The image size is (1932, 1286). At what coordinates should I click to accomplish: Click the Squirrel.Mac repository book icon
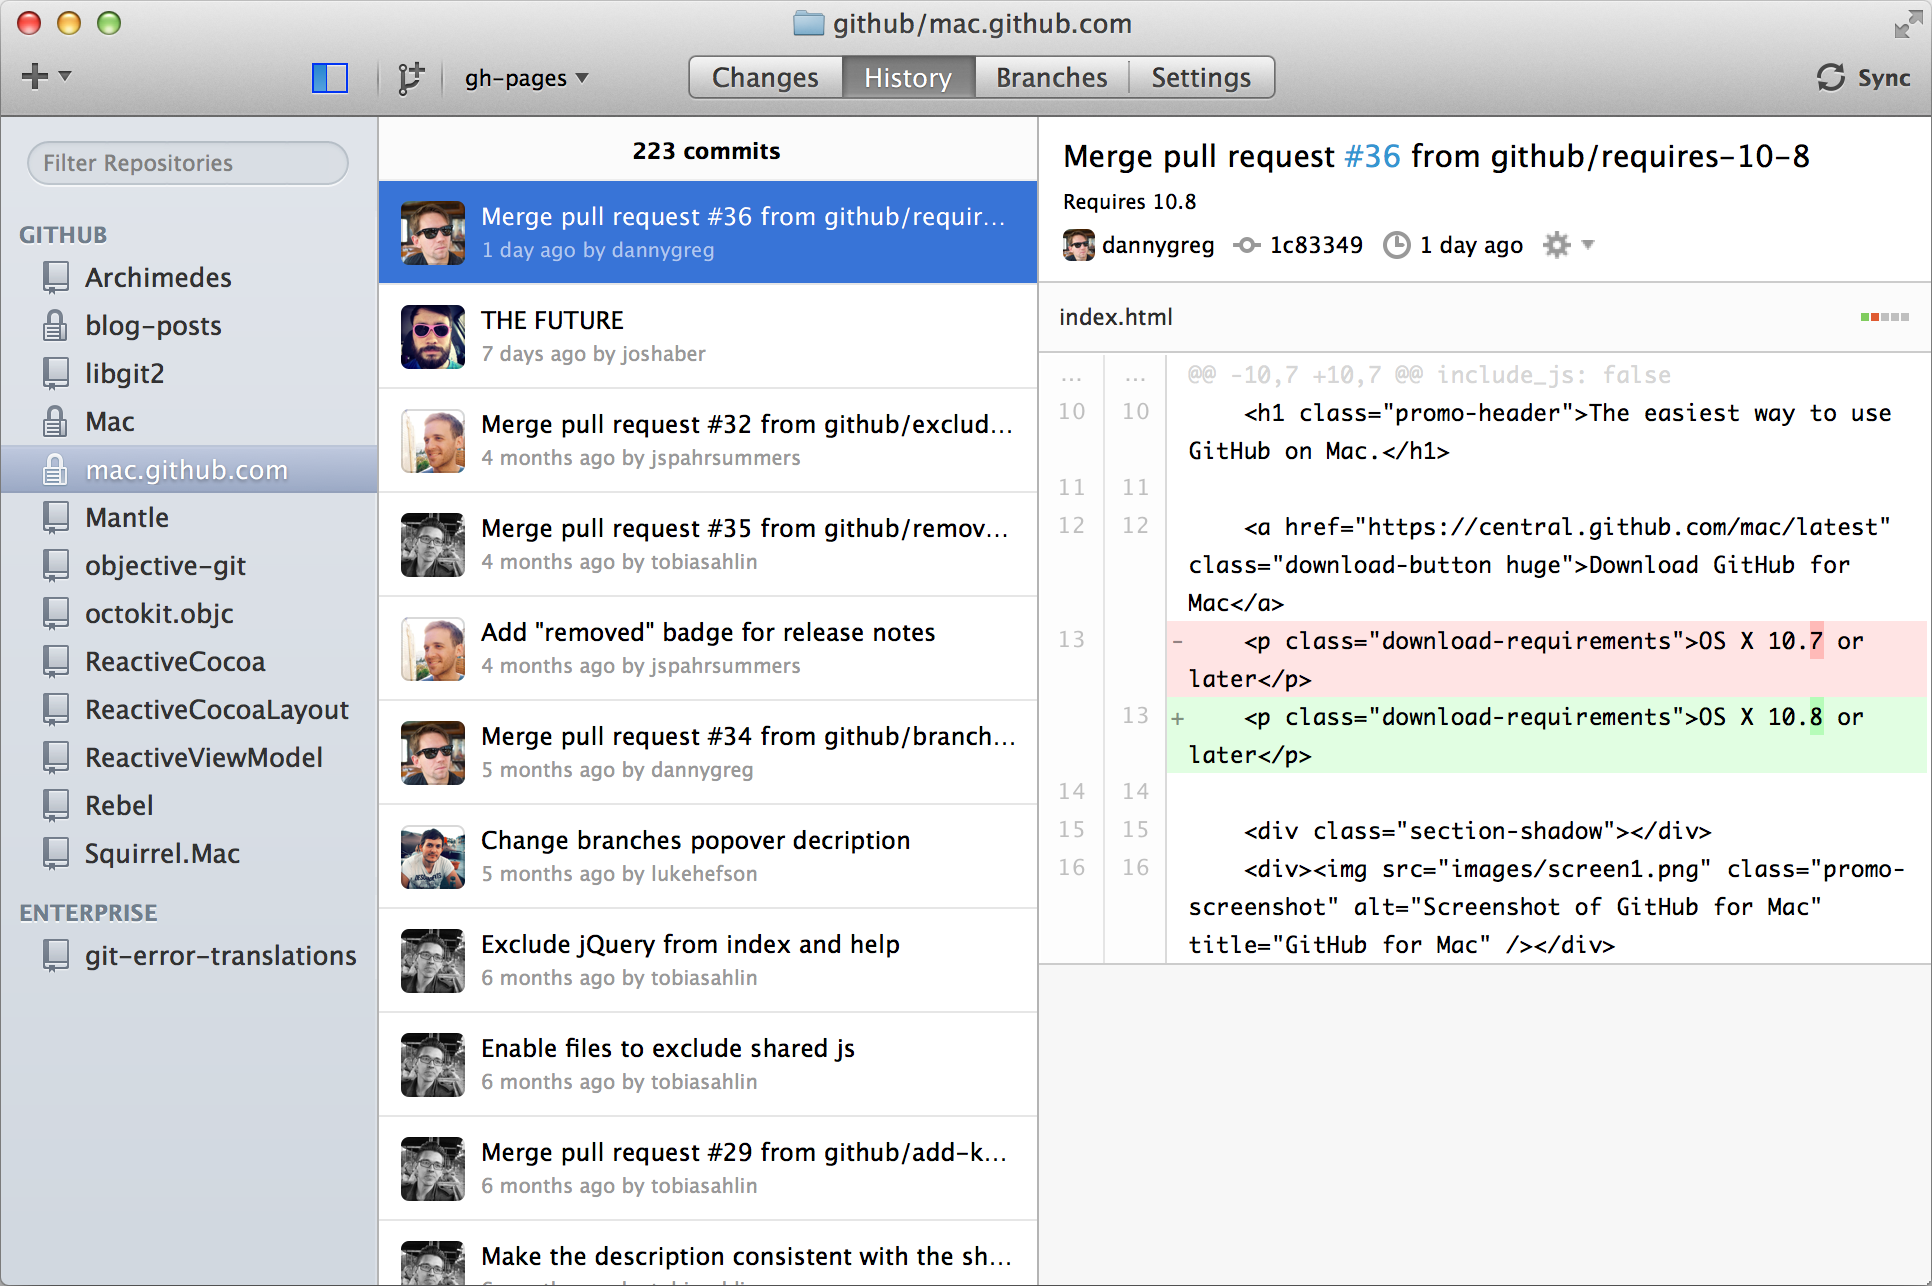click(56, 853)
